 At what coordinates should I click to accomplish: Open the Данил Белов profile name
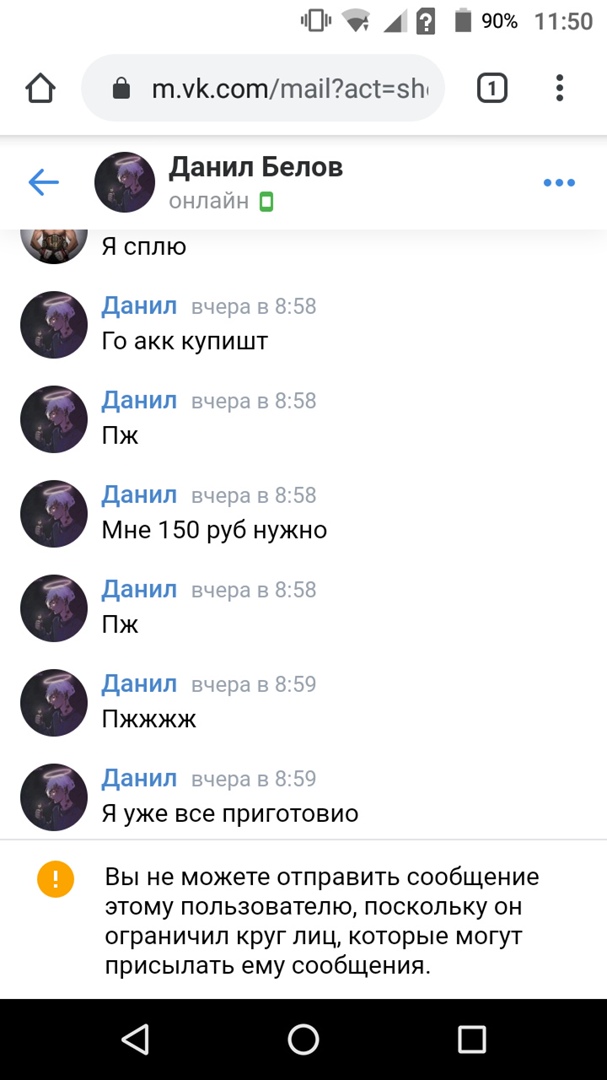(x=256, y=167)
